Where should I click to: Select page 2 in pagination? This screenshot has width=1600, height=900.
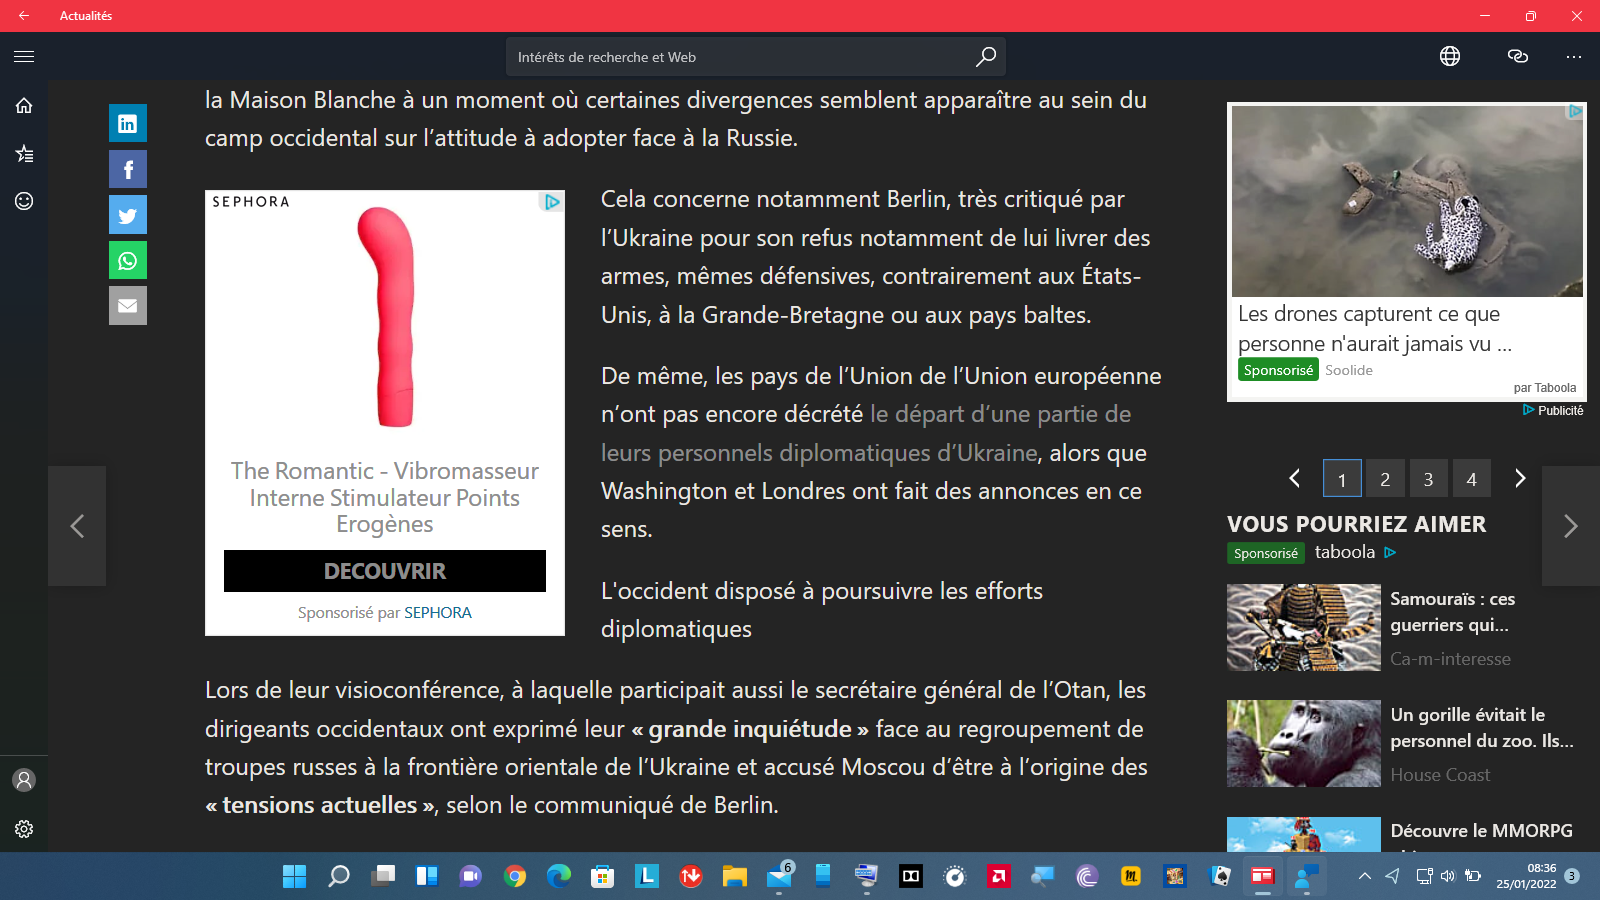tap(1385, 479)
